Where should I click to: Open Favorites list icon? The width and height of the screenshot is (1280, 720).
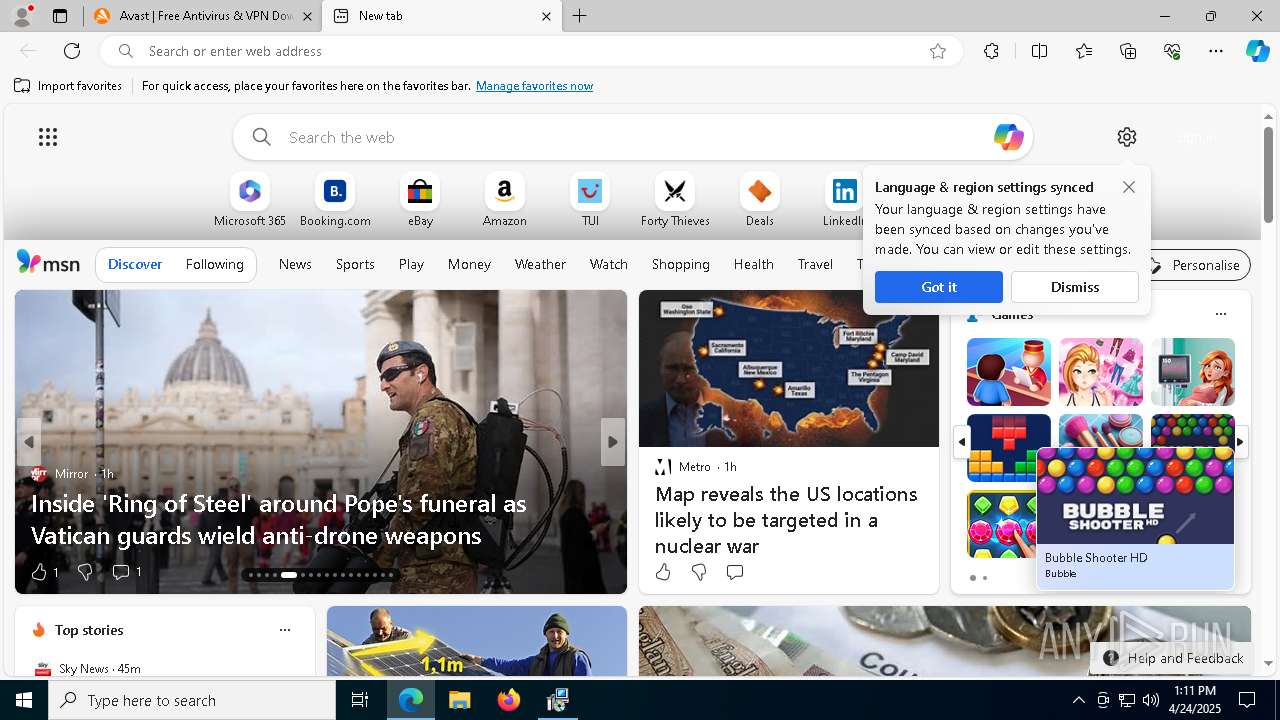pos(1084,51)
